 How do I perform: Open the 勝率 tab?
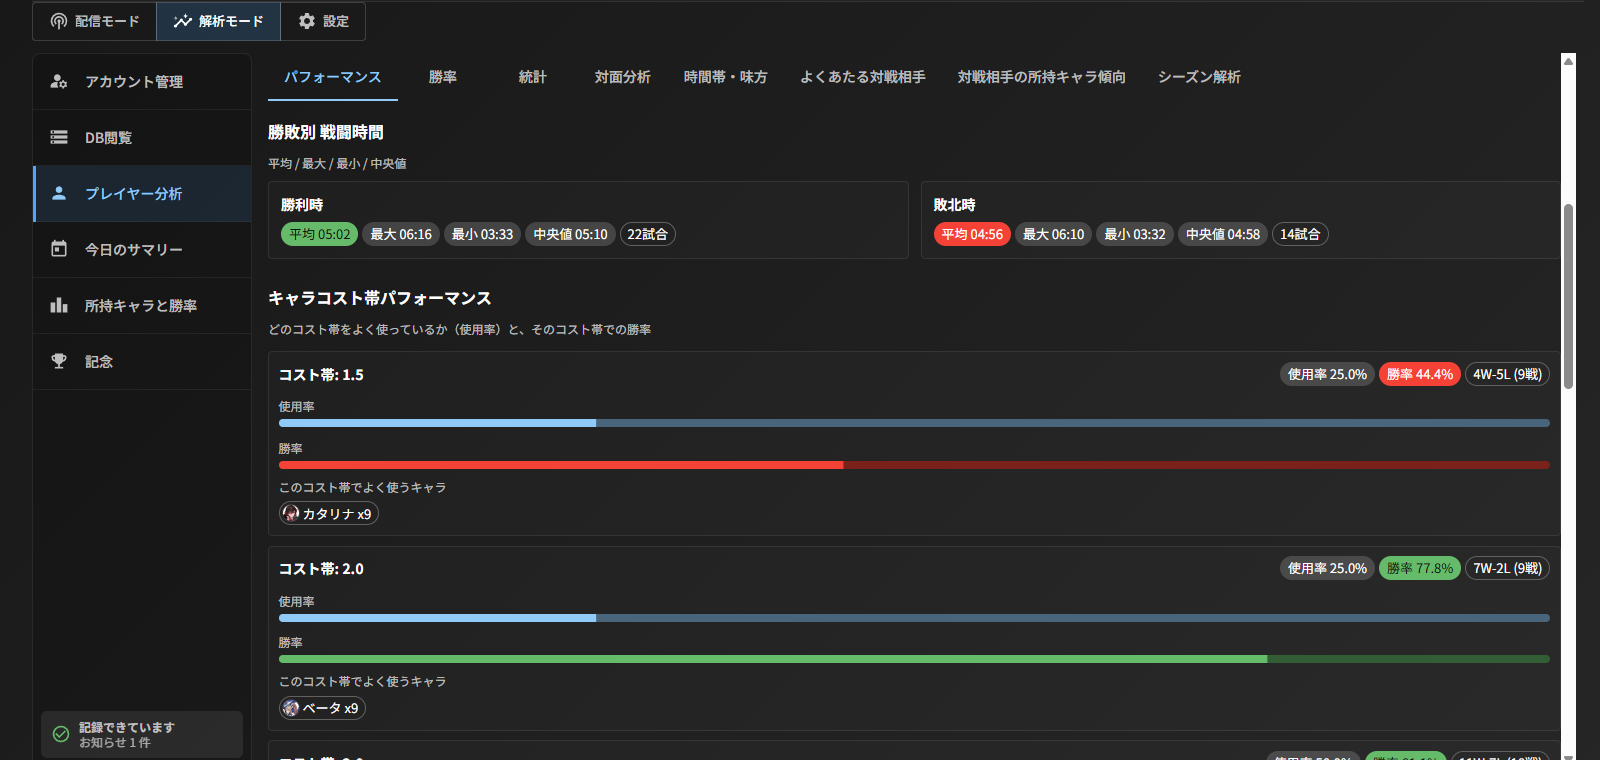click(443, 77)
